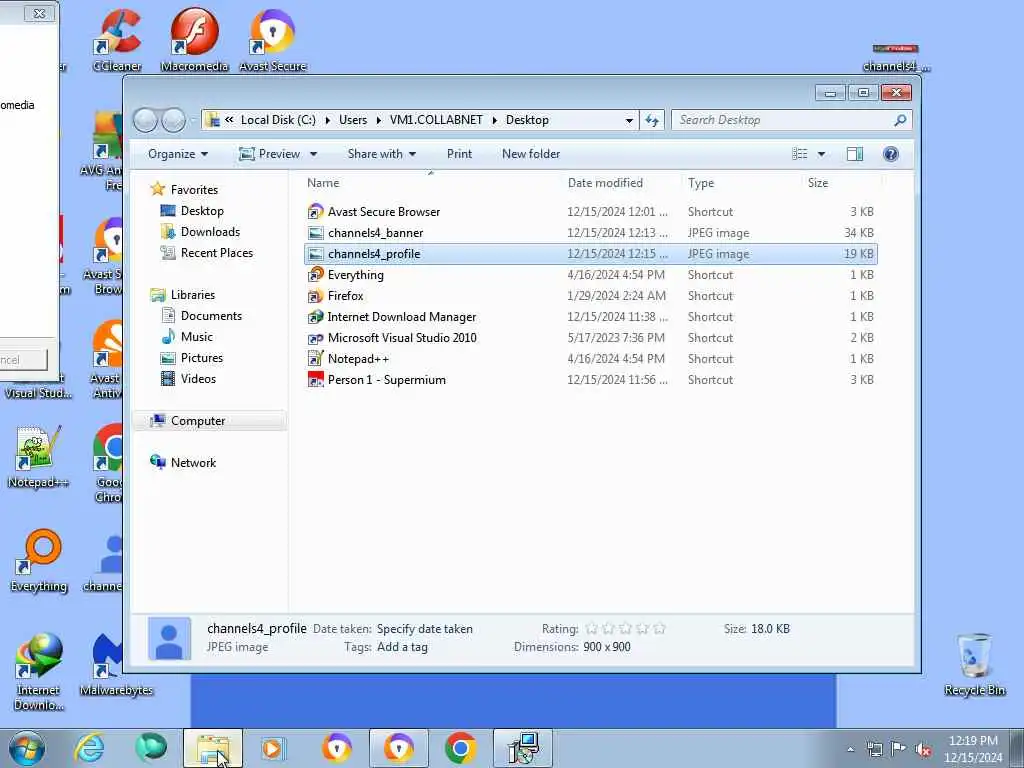
Task: Click the muted volume tray icon
Action: click(x=923, y=750)
